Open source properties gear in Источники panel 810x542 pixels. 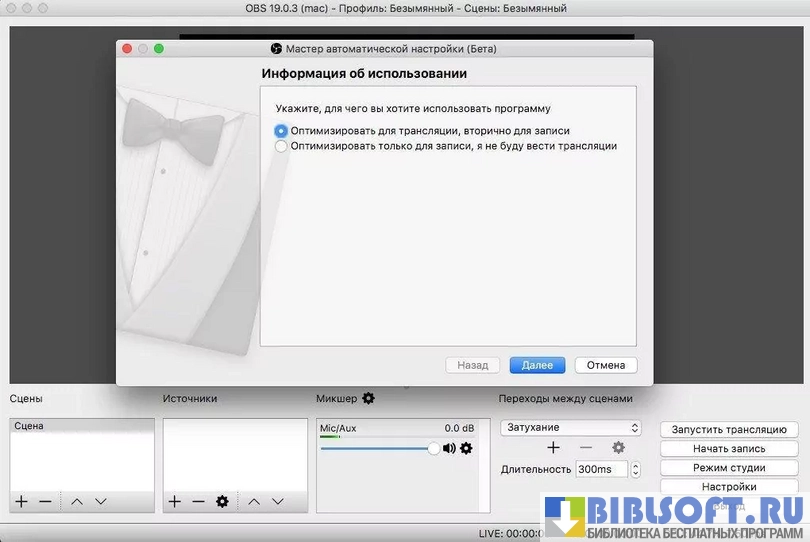pos(222,501)
